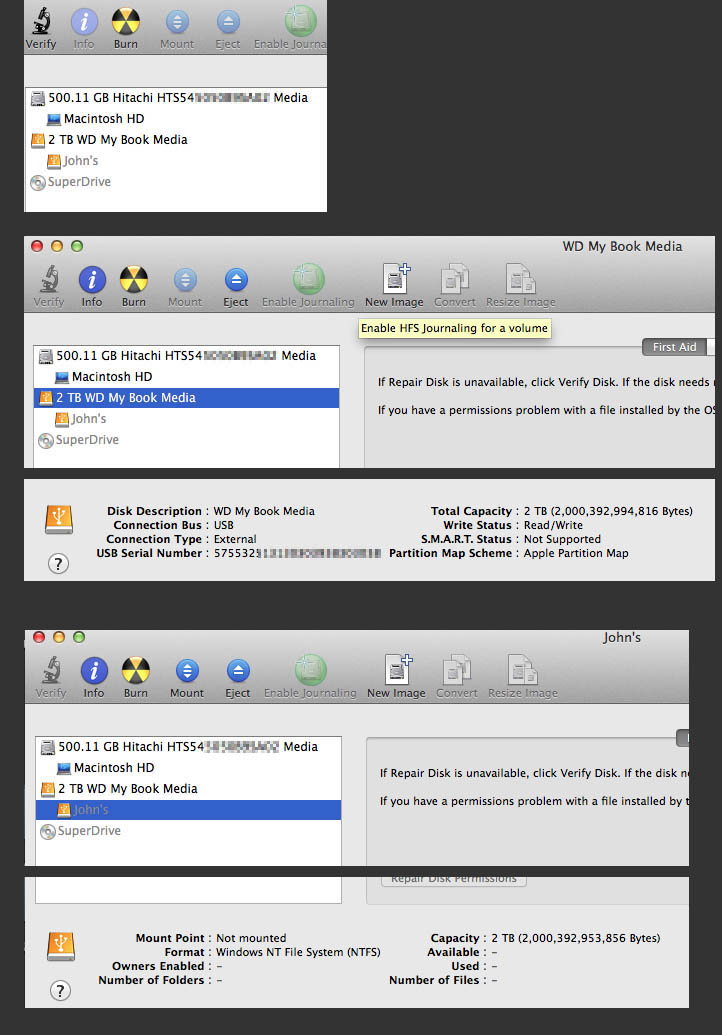This screenshot has width=722, height=1035.
Task: Click '2 TB (2,000,392,953,856 Bytes)' capacity value
Action: (x=575, y=938)
